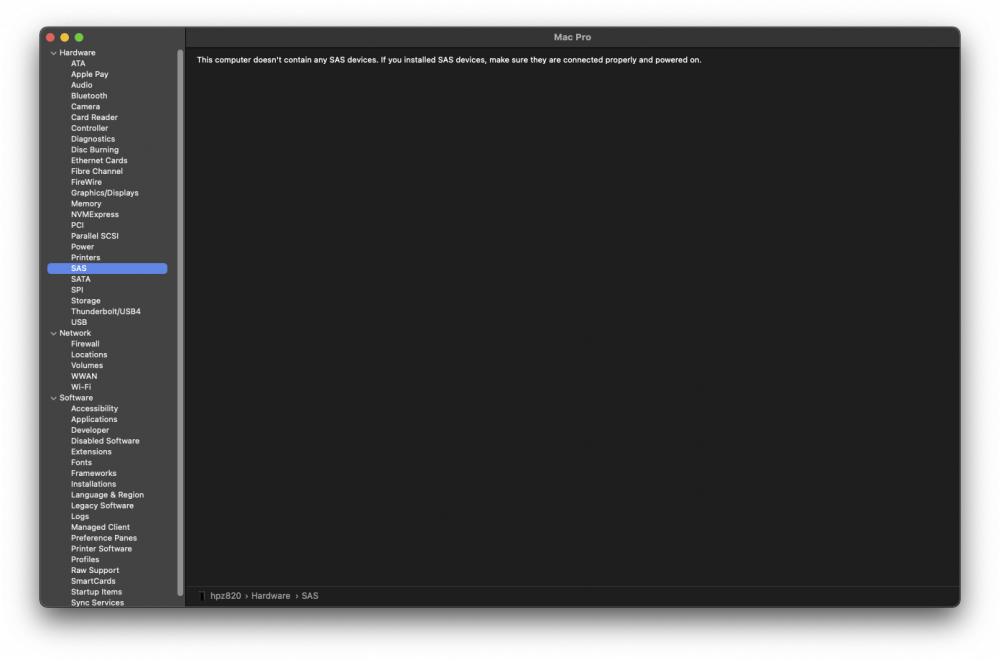Select Accessibility under Software

[x=94, y=409]
